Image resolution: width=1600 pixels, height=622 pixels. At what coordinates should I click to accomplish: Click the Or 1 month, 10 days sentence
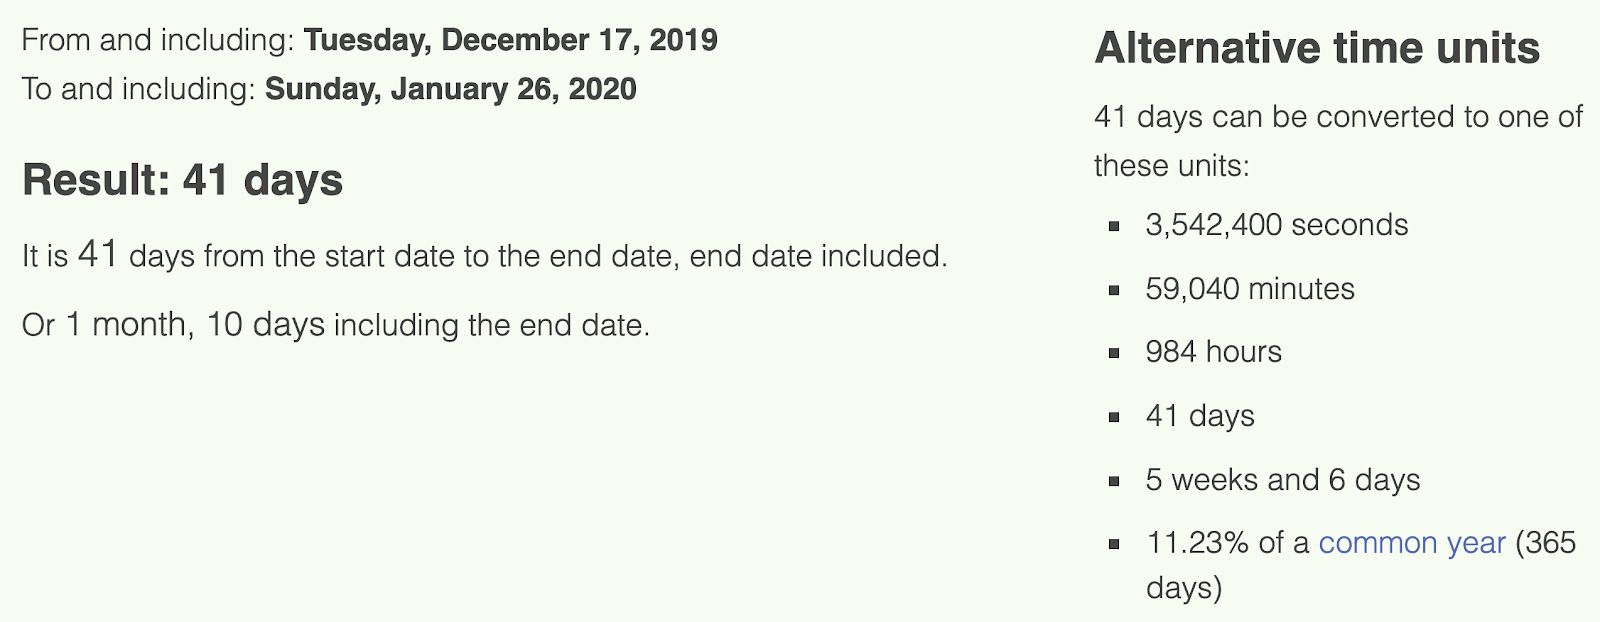pos(336,325)
